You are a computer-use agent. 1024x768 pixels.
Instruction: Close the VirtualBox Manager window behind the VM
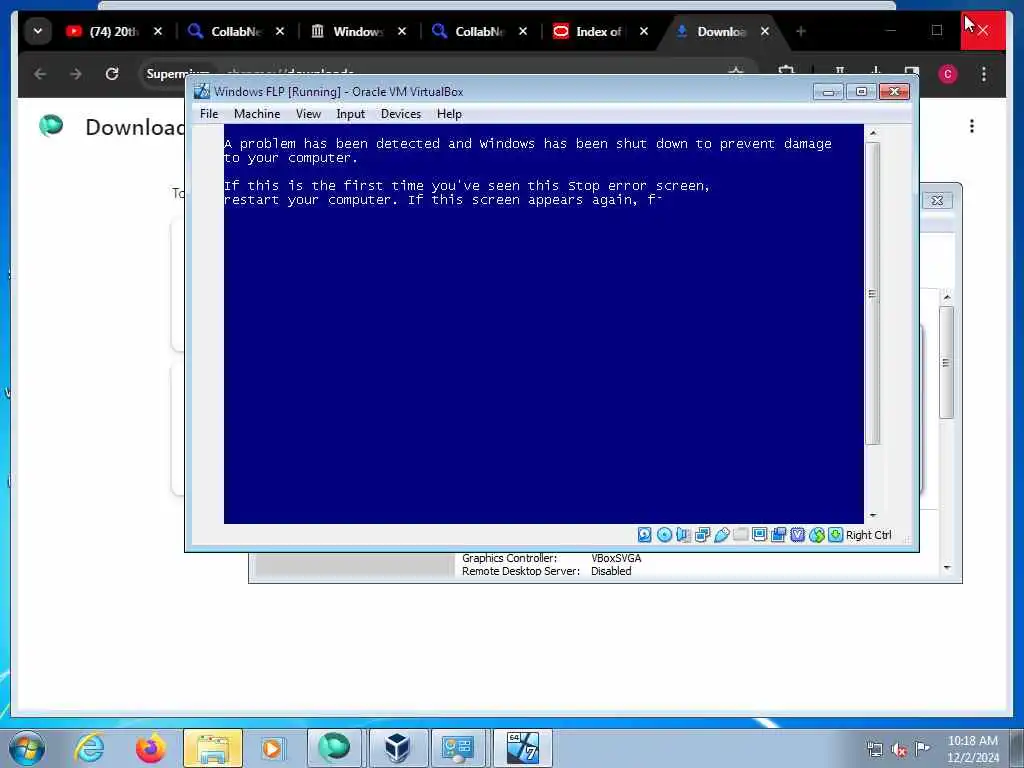click(x=937, y=200)
